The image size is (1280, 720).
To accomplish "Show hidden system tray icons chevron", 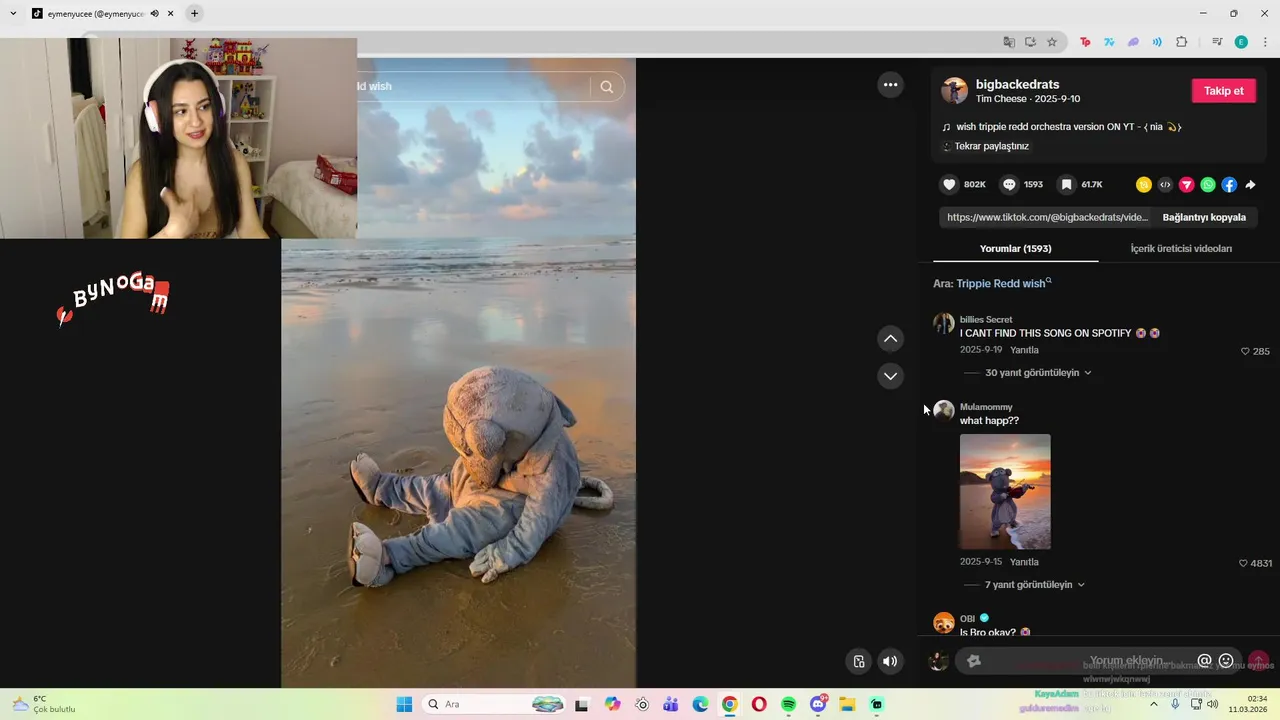I will click(1153, 704).
